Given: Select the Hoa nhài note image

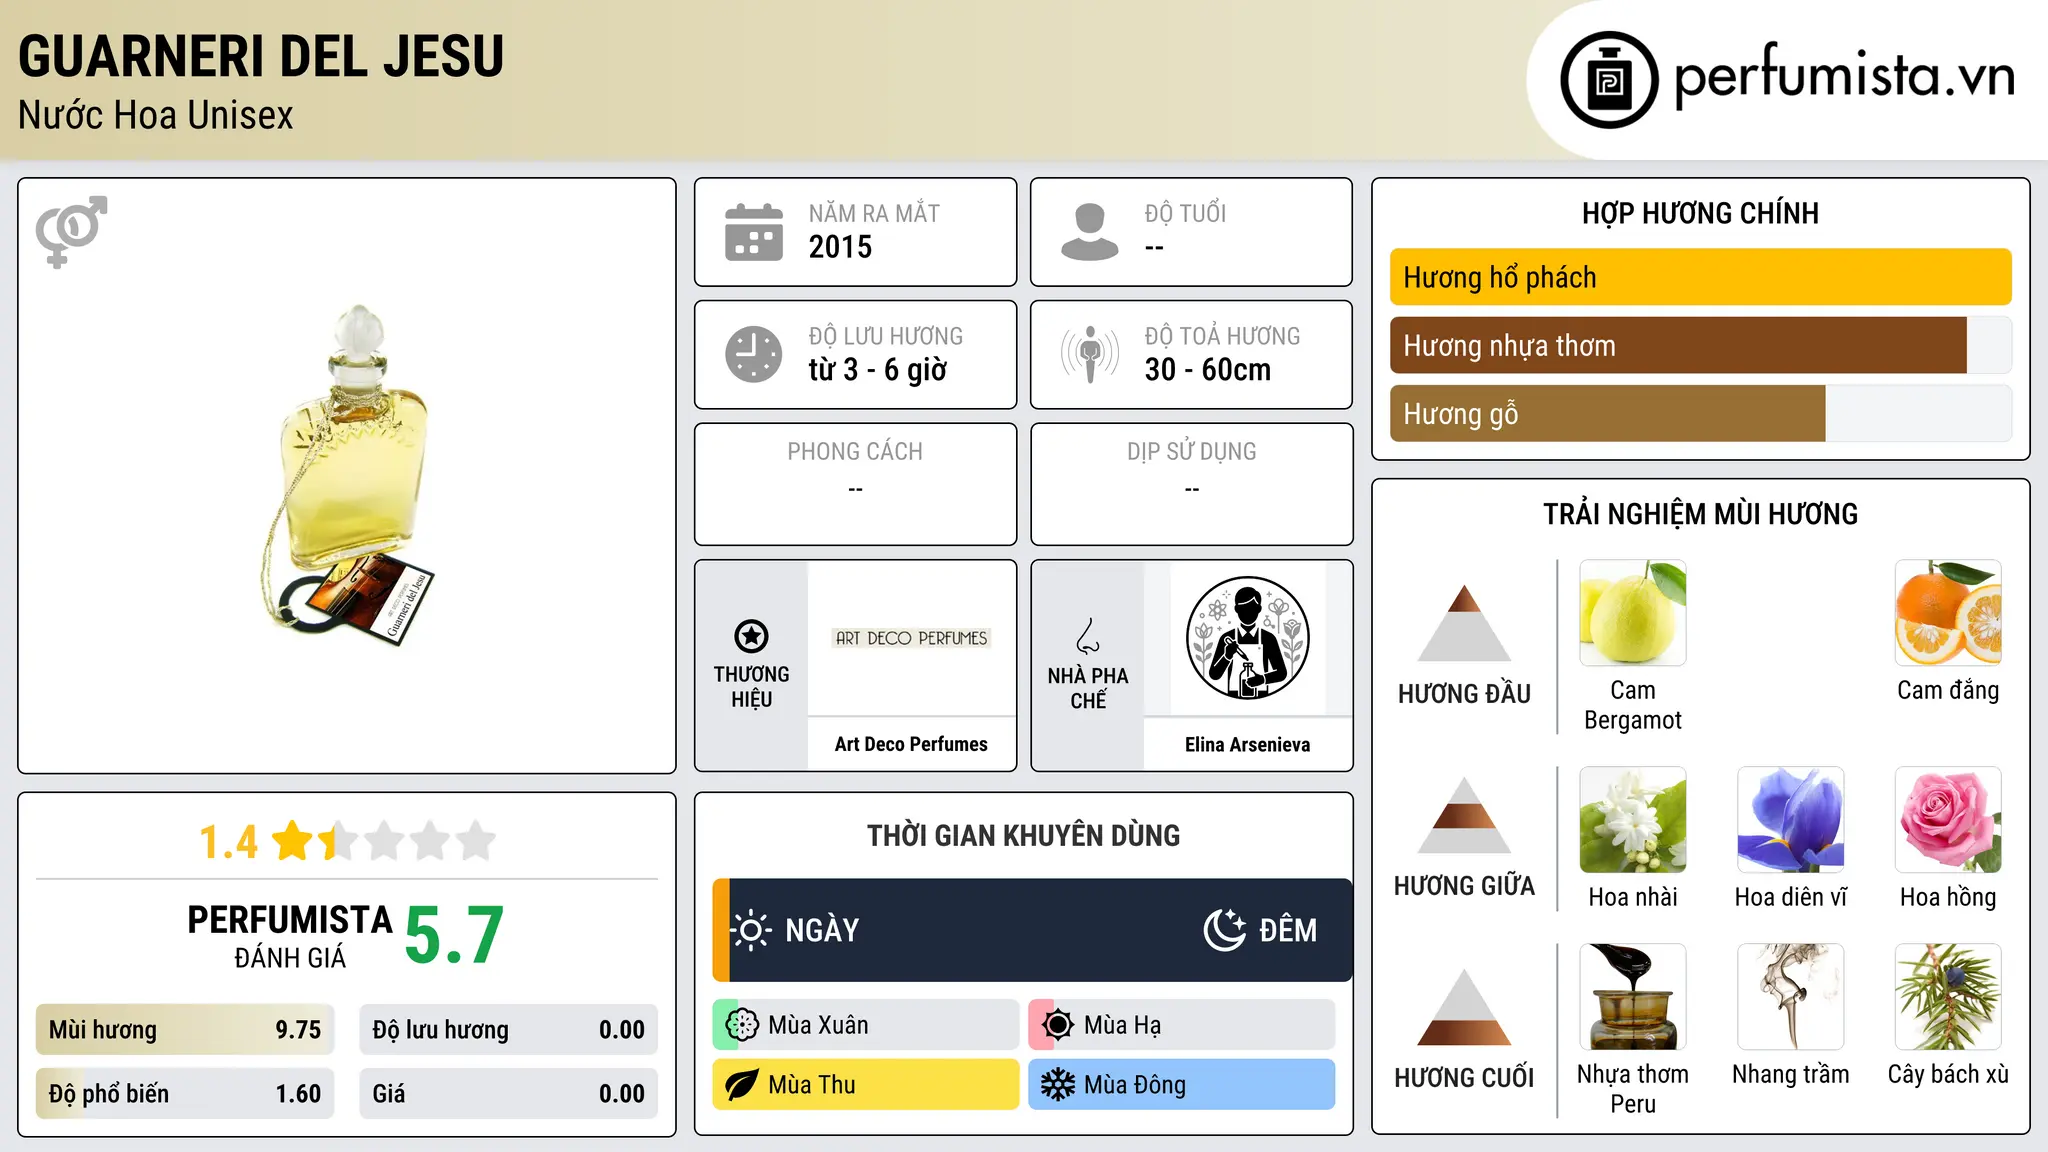Looking at the screenshot, I should (1633, 820).
